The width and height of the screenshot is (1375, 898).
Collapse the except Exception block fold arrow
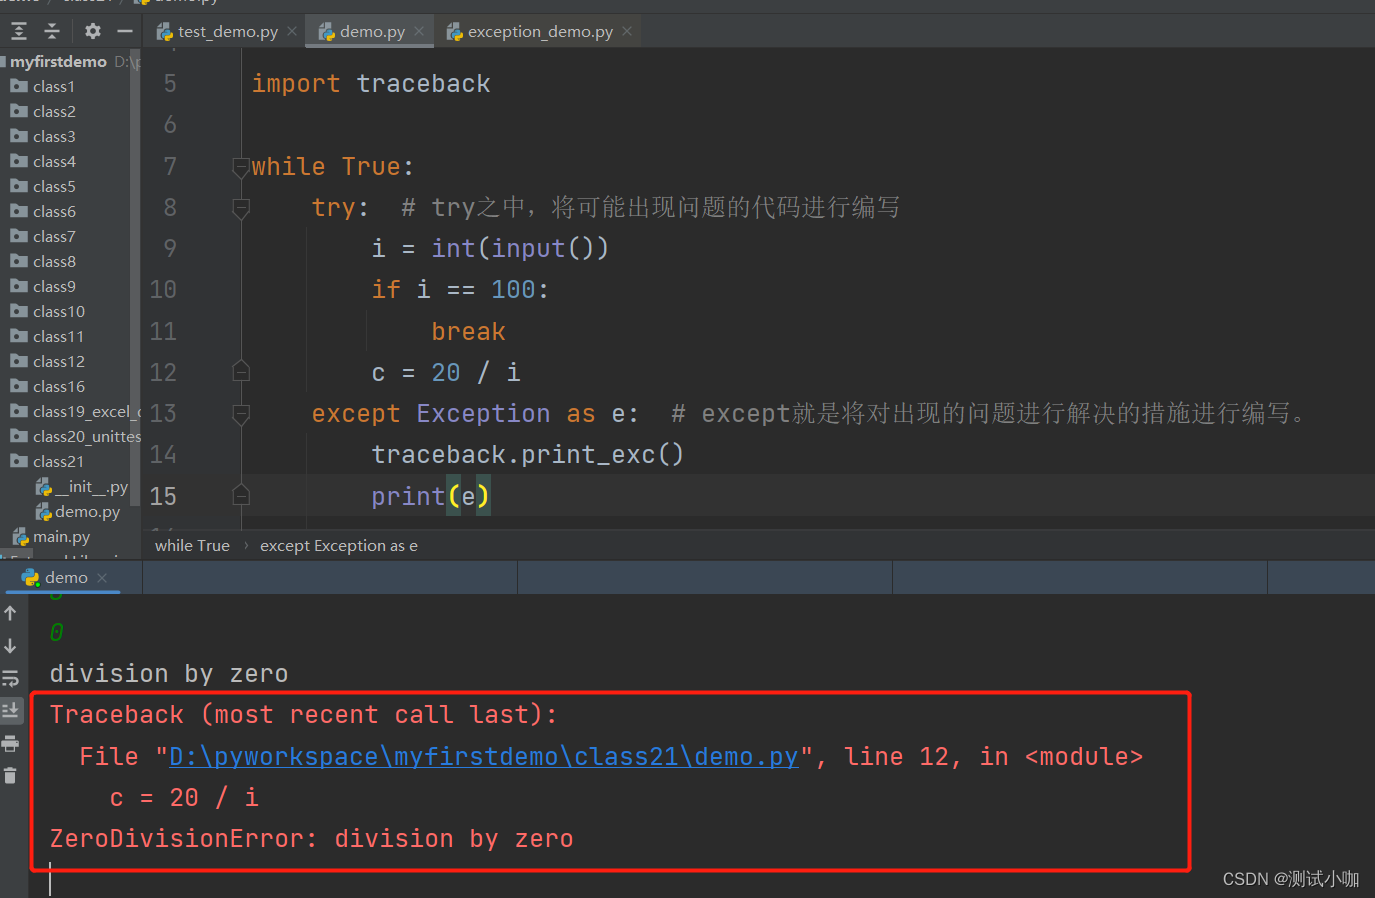coord(241,412)
